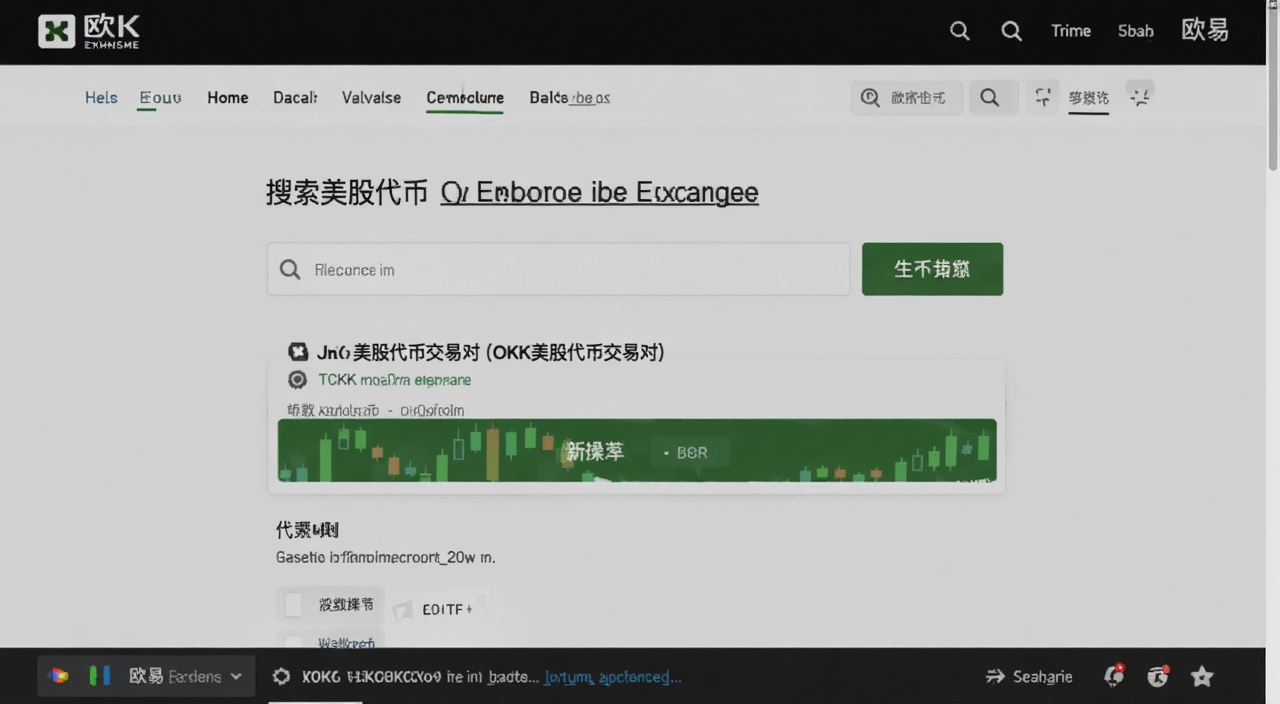Click the Gasetic bffanpimecroort_20w text
The width and height of the screenshot is (1280, 704).
[385, 557]
